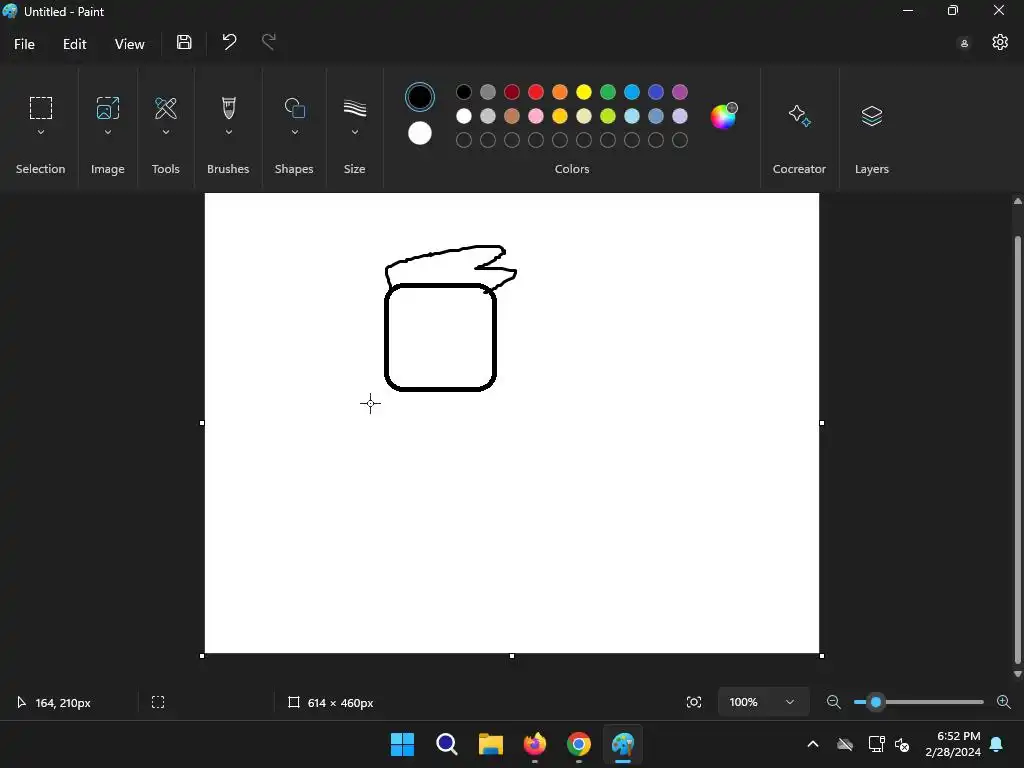
Task: Select the rectangular Selection tool icon
Action: point(40,108)
